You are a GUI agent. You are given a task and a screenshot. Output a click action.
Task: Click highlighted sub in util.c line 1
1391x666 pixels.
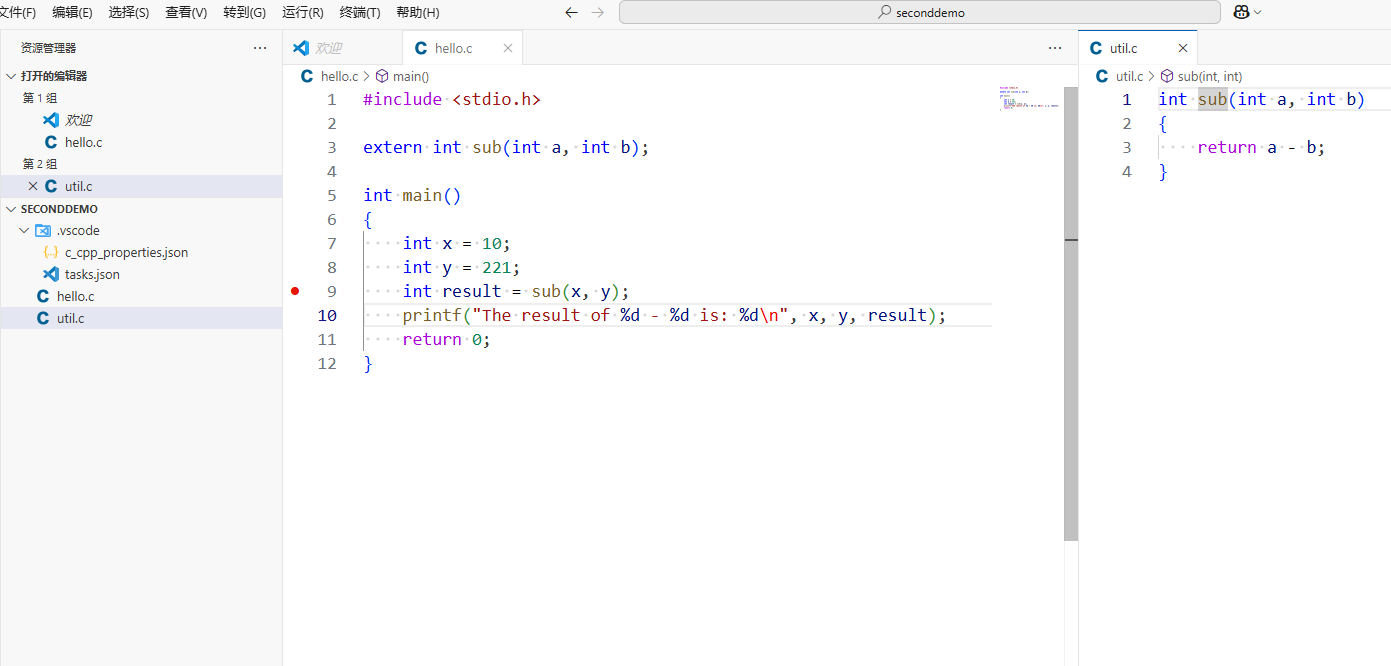[1212, 99]
